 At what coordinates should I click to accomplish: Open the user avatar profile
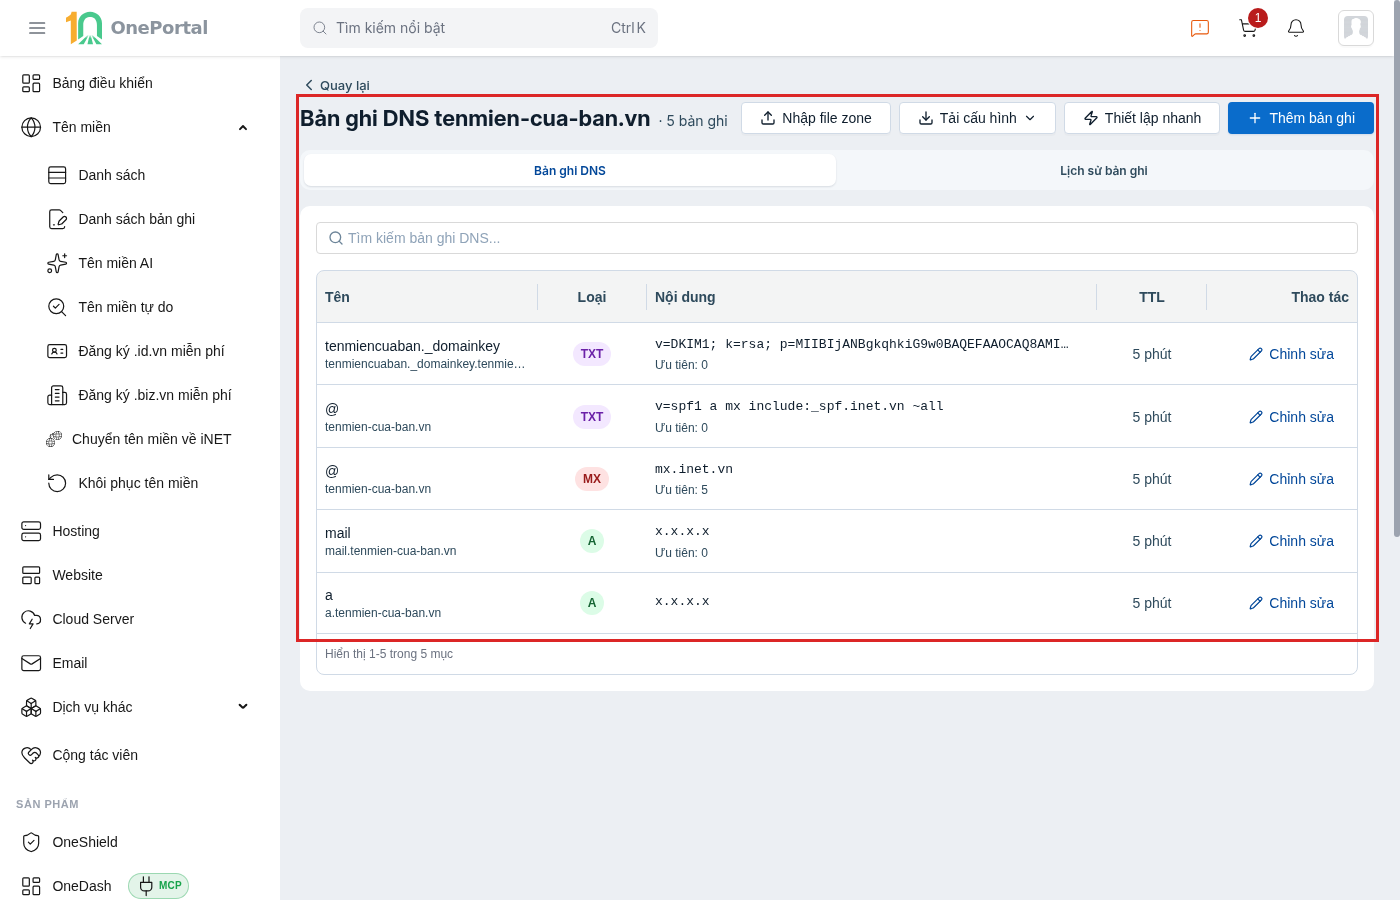tap(1356, 28)
